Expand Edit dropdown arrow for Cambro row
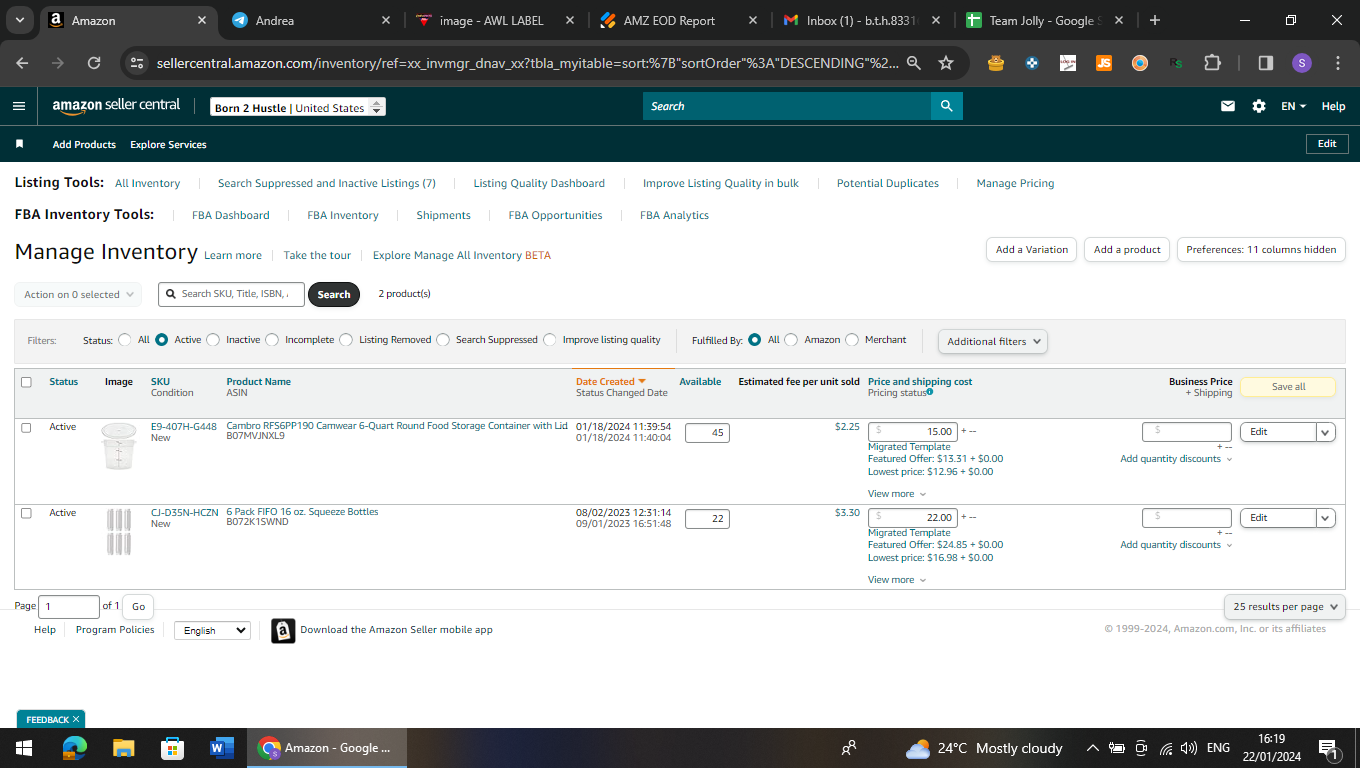Viewport: 1360px width, 768px height. pyautogui.click(x=1326, y=432)
